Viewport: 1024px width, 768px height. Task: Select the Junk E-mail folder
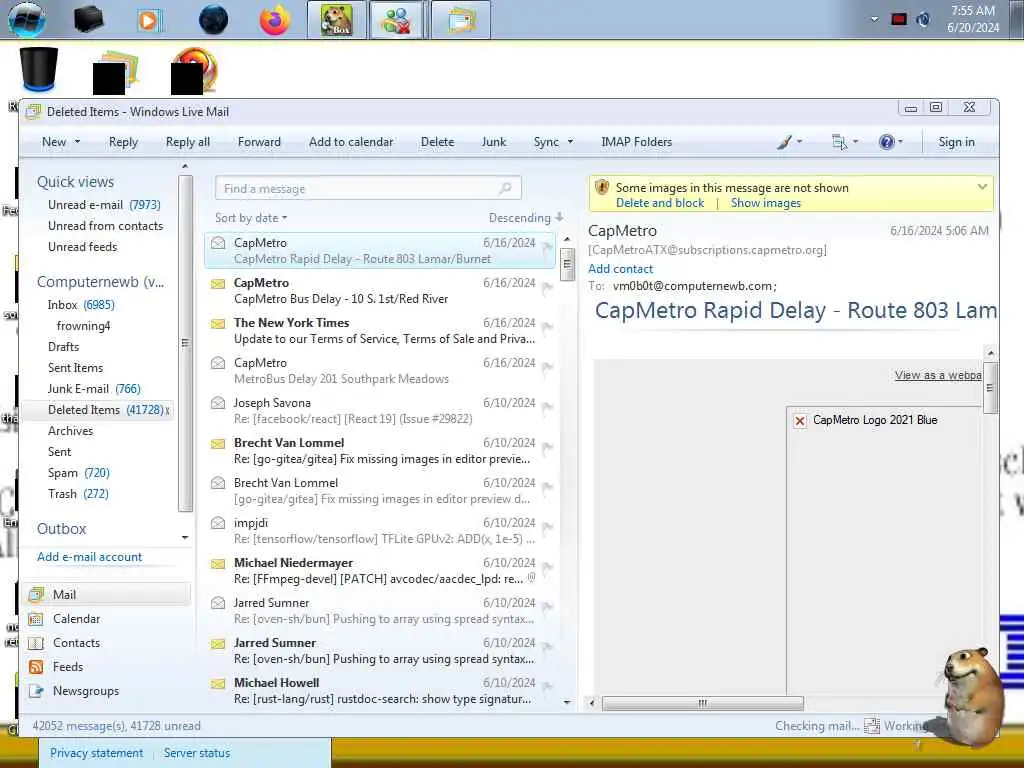94,389
